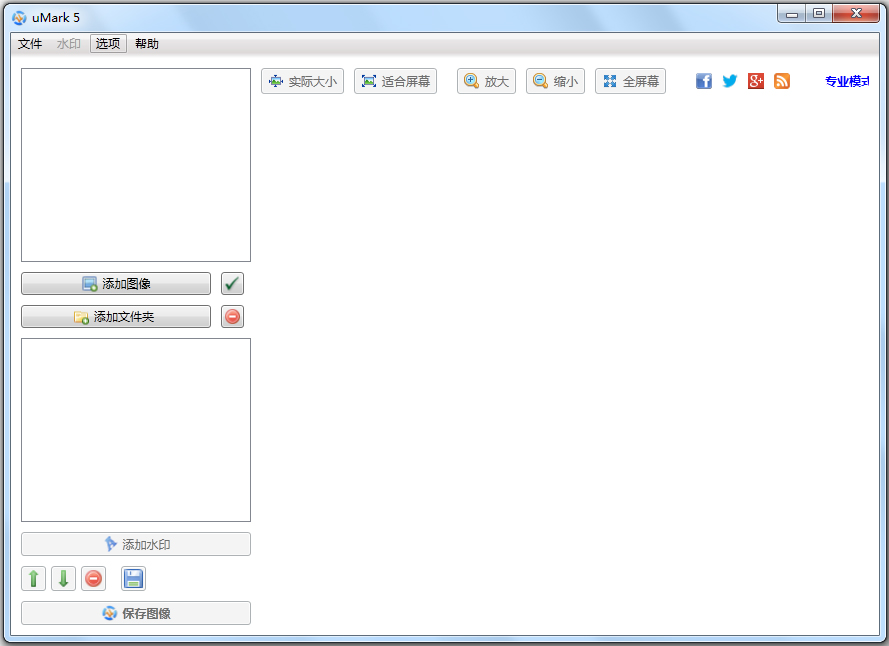Move watermark up with green up arrow
This screenshot has height=646, width=889.
pyautogui.click(x=33, y=579)
